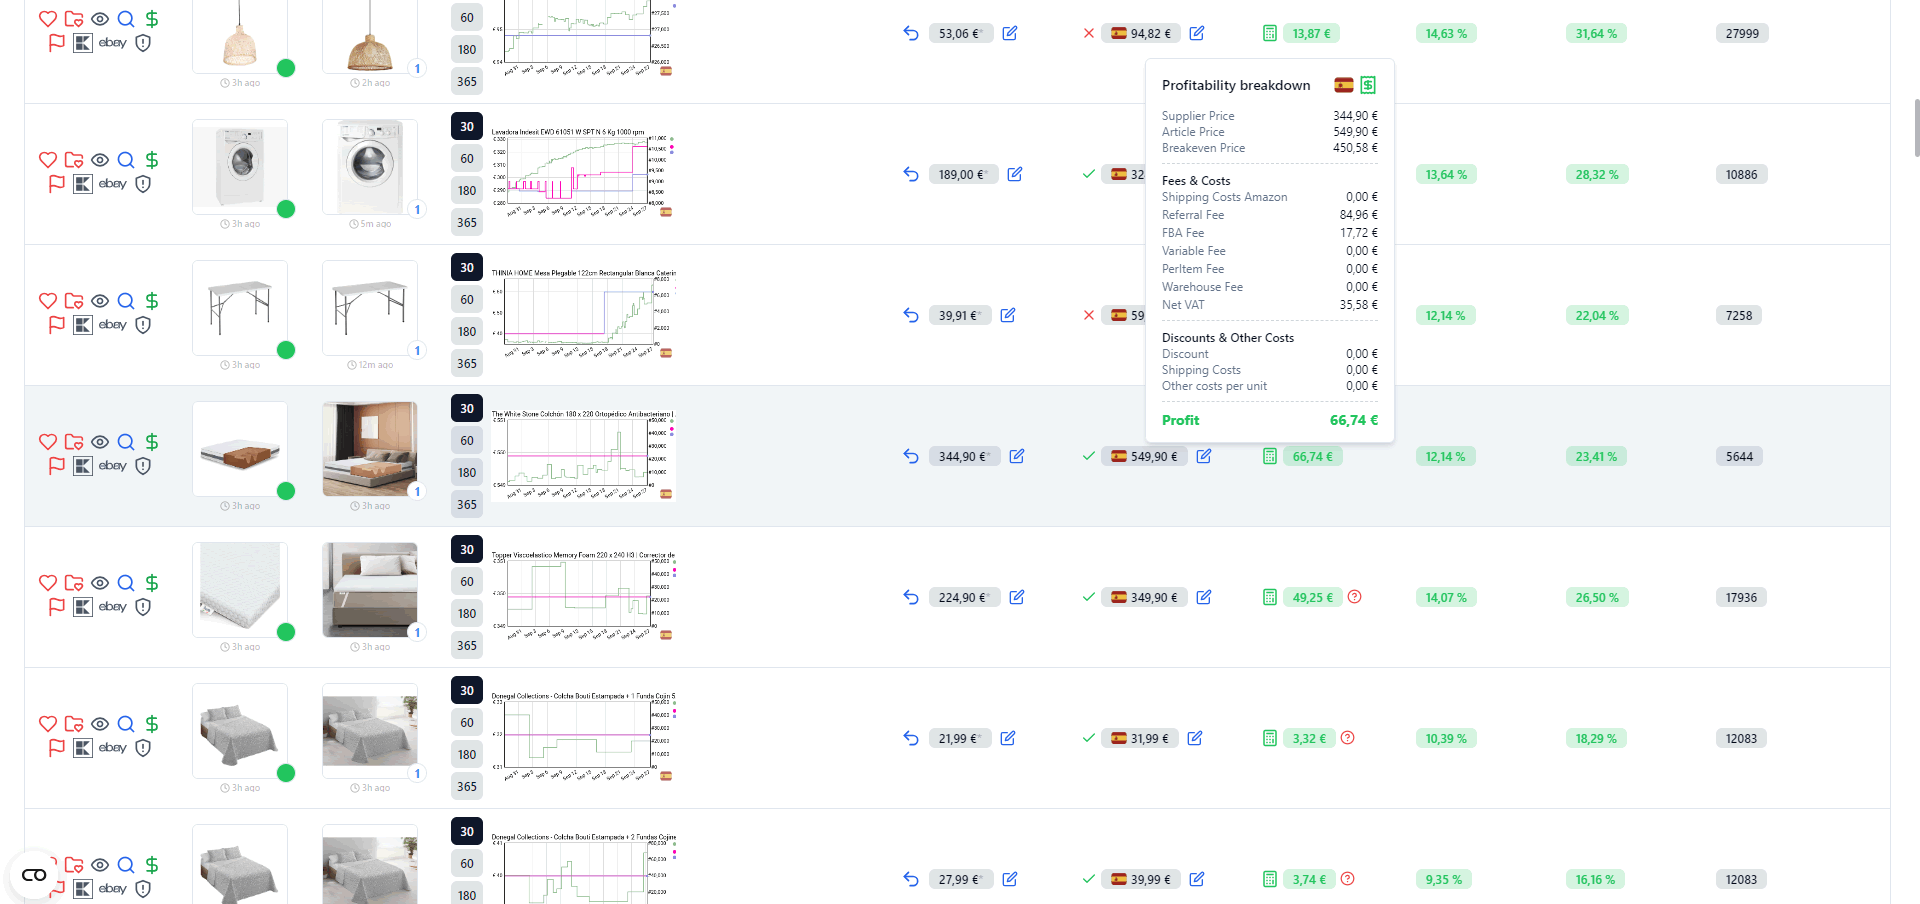Image resolution: width=1920 pixels, height=904 pixels.
Task: Edit the 344,90 € supplier price
Action: click(x=1017, y=456)
